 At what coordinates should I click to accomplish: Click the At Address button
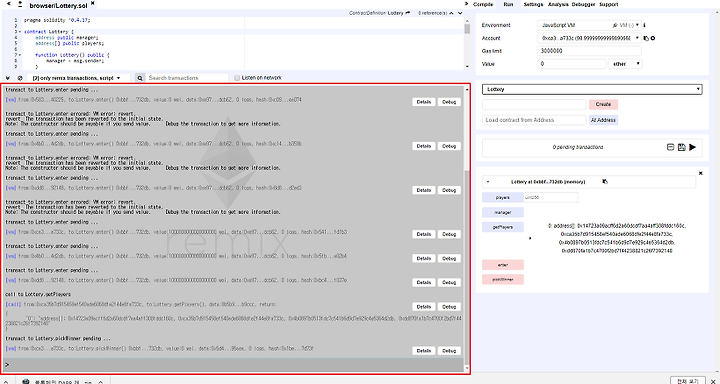[x=603, y=120]
